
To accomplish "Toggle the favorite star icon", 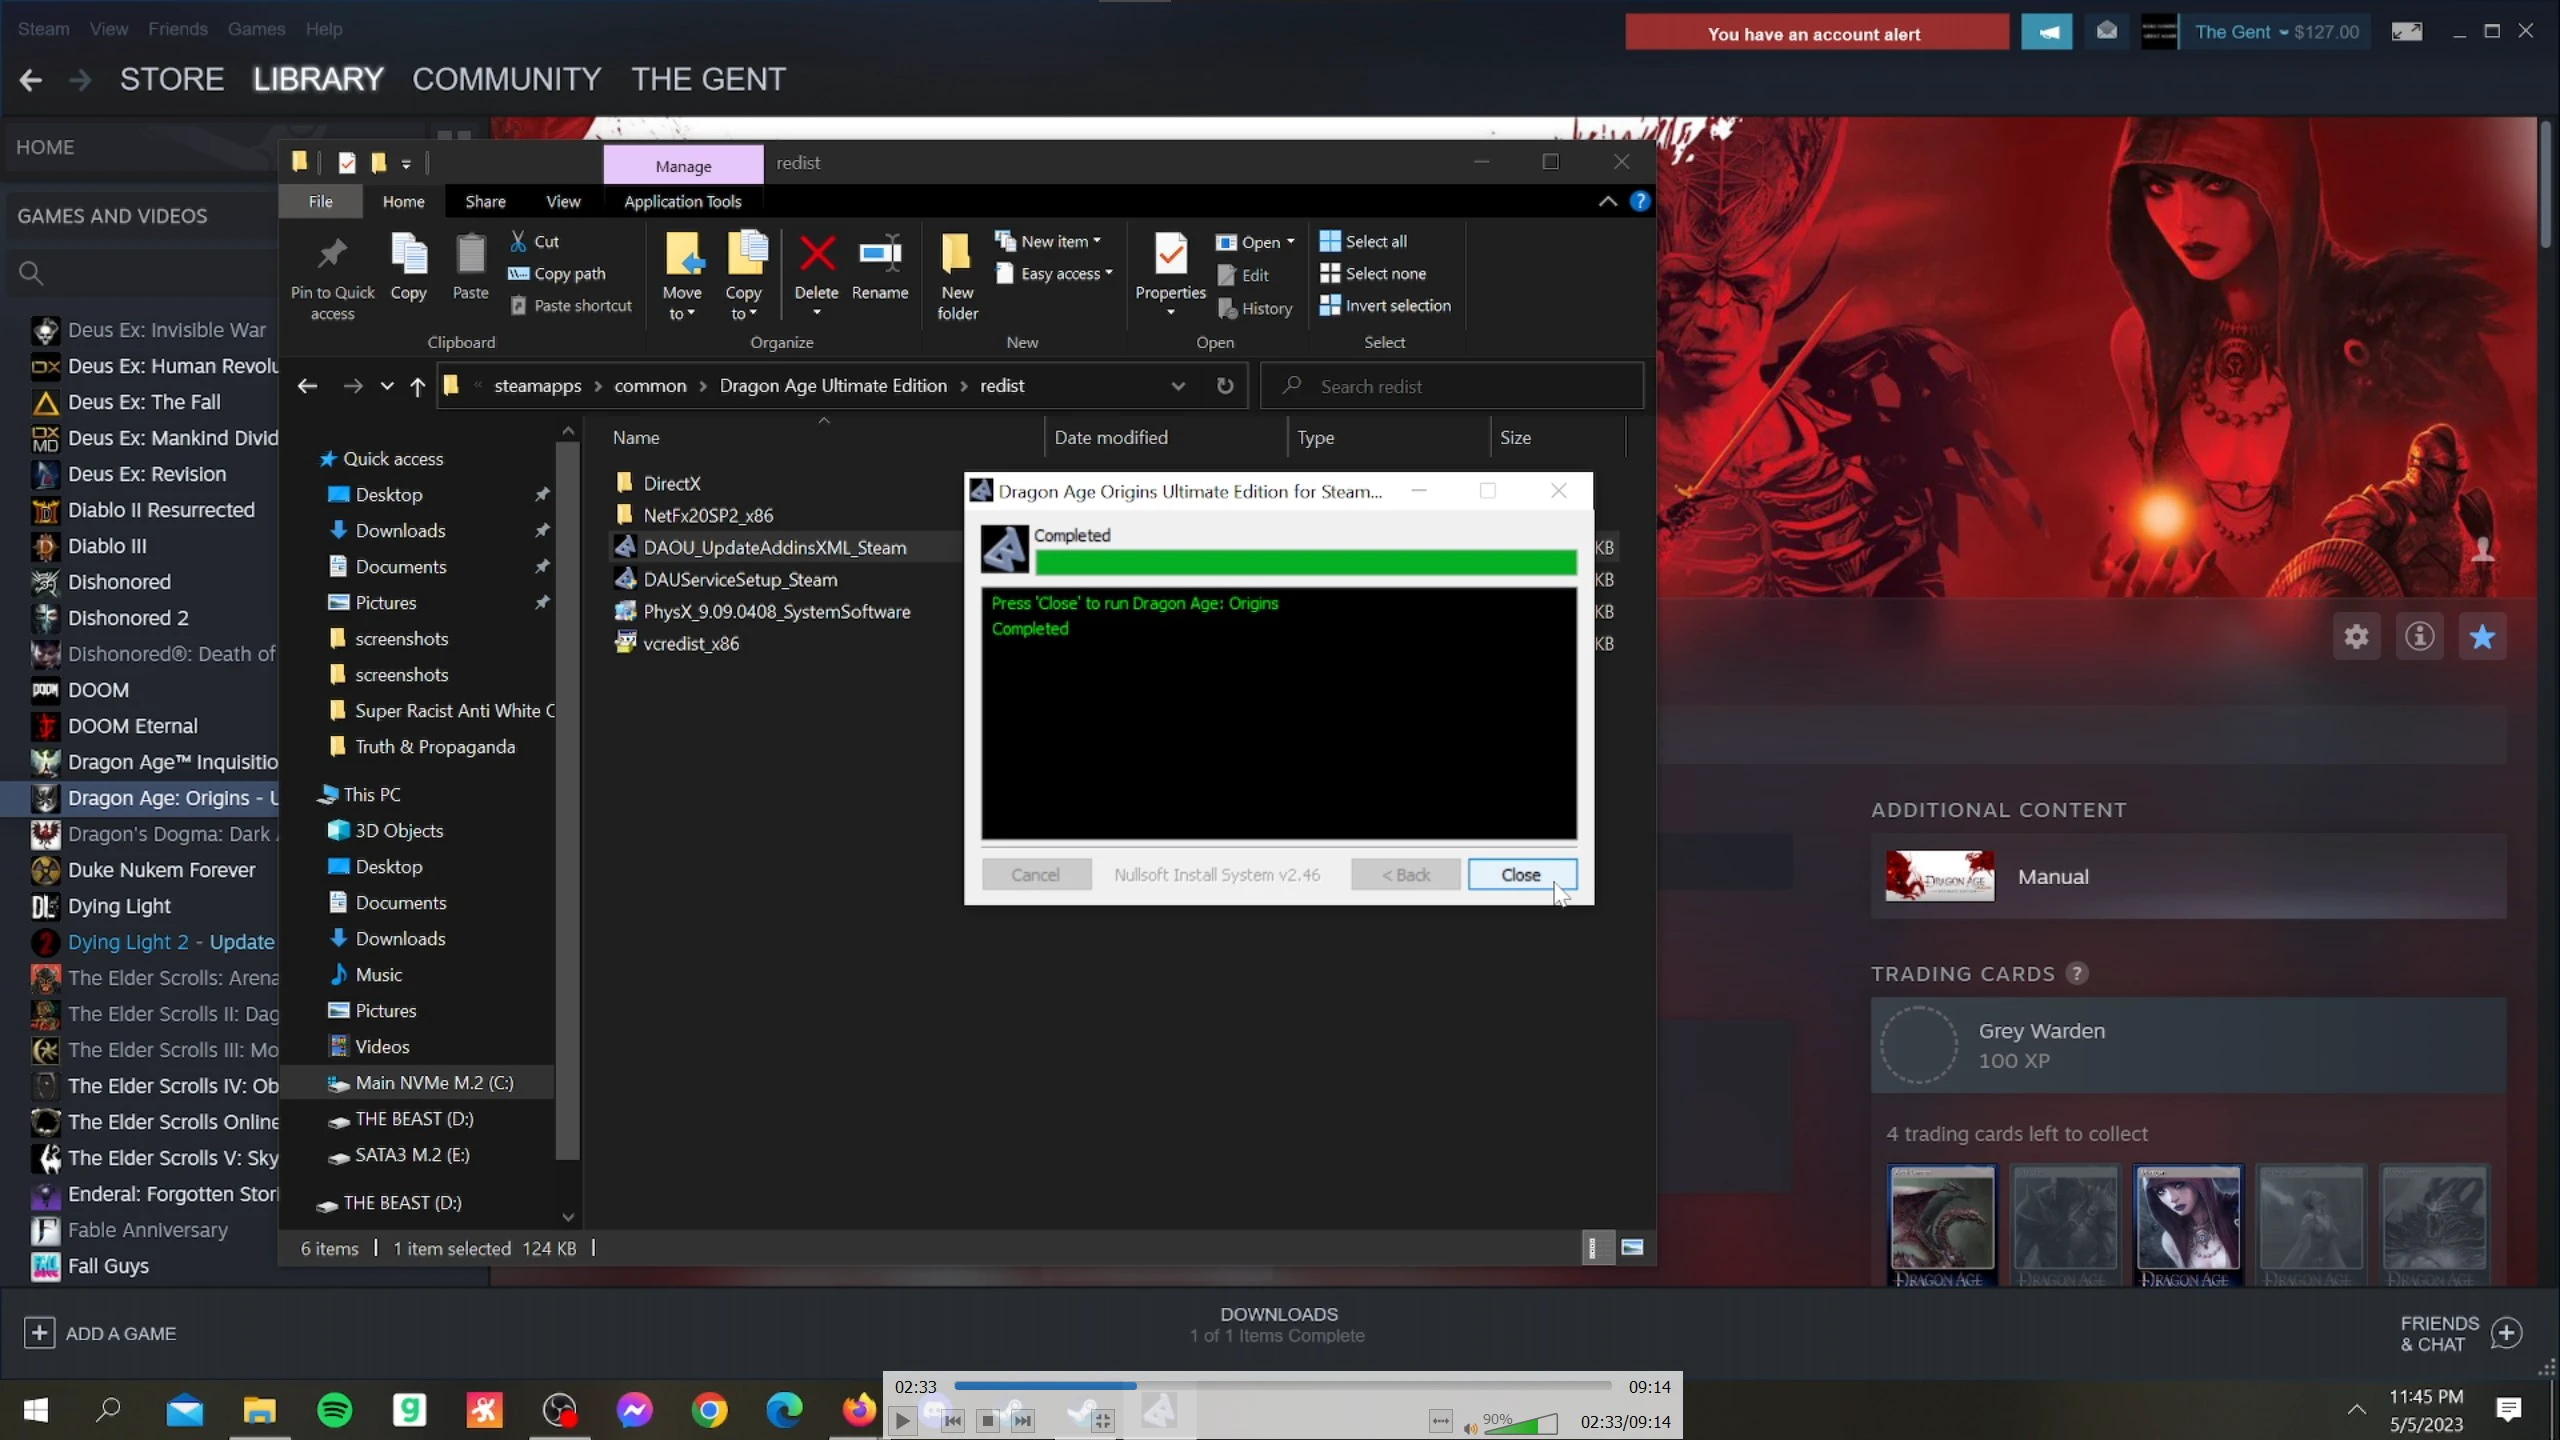I will tap(2482, 637).
